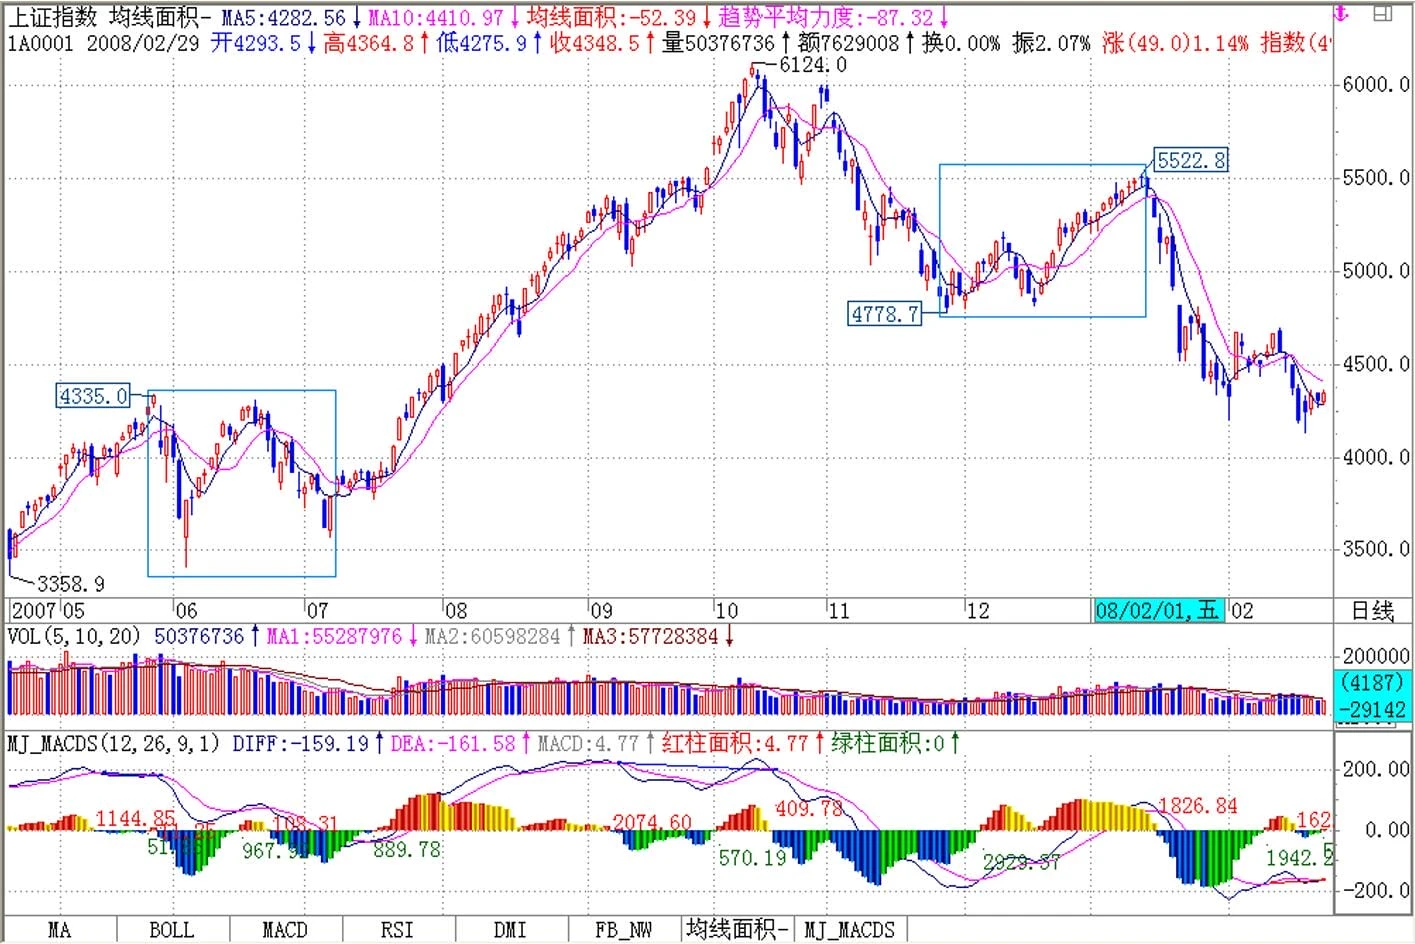The width and height of the screenshot is (1415, 944).
Task: Click the window layout icon at top right
Action: pyautogui.click(x=1383, y=13)
